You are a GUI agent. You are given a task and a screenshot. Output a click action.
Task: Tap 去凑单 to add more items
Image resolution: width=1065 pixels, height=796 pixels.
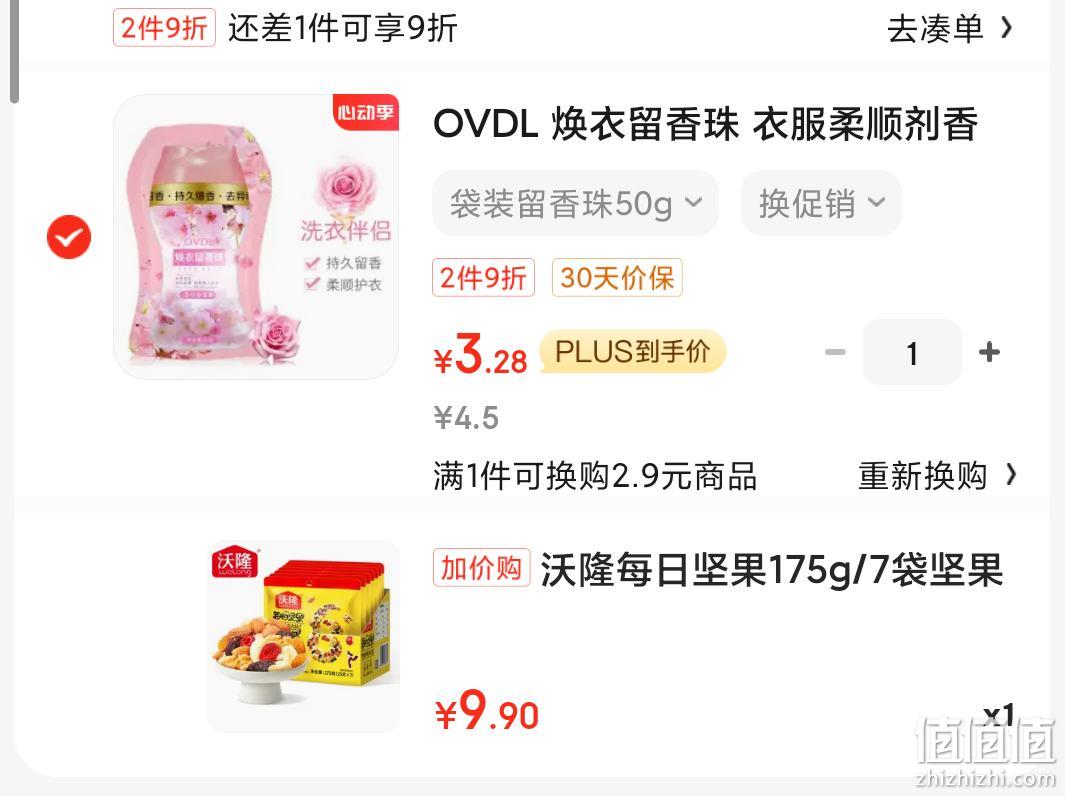(x=935, y=29)
